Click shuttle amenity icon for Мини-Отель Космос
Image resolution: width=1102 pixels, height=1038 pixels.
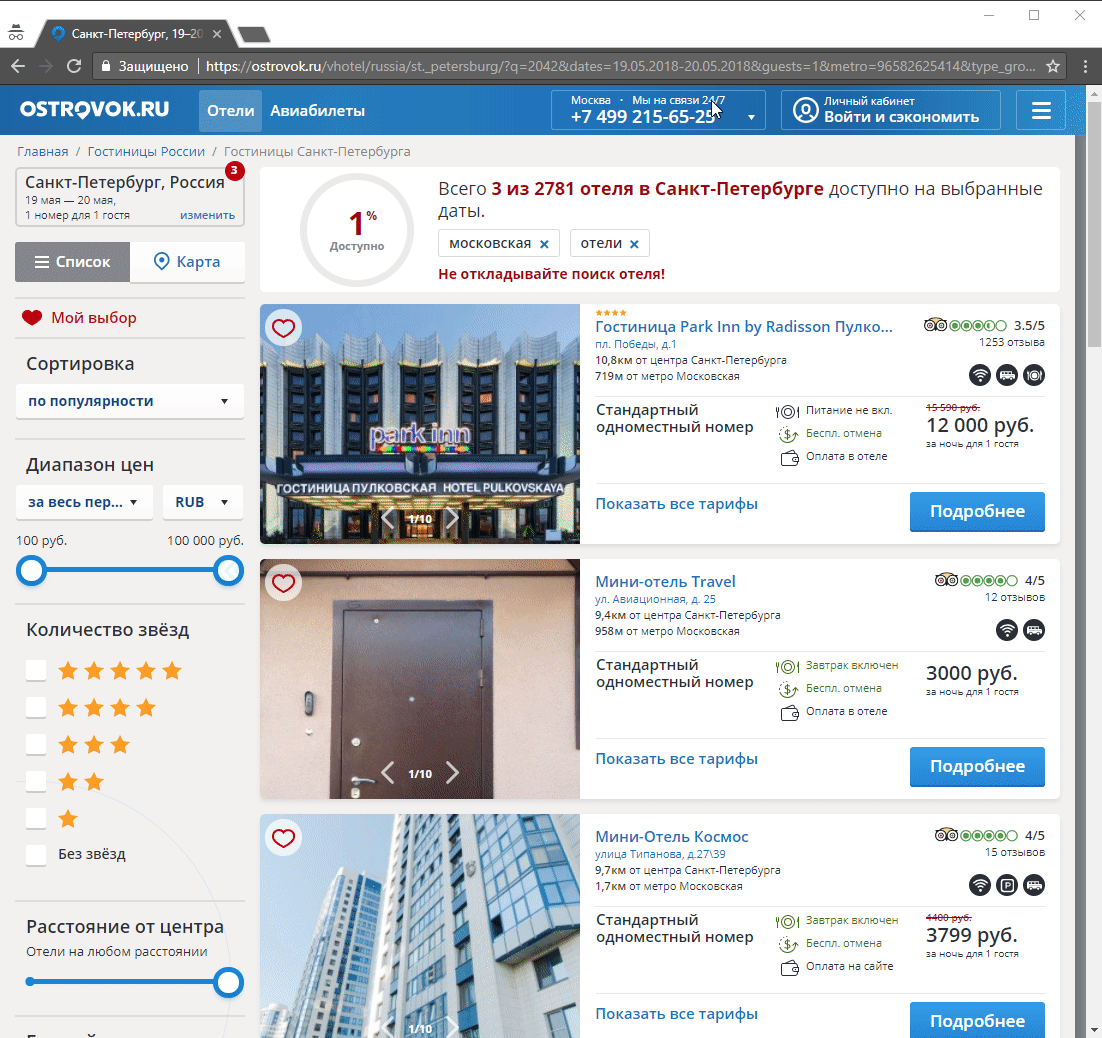pos(1034,885)
